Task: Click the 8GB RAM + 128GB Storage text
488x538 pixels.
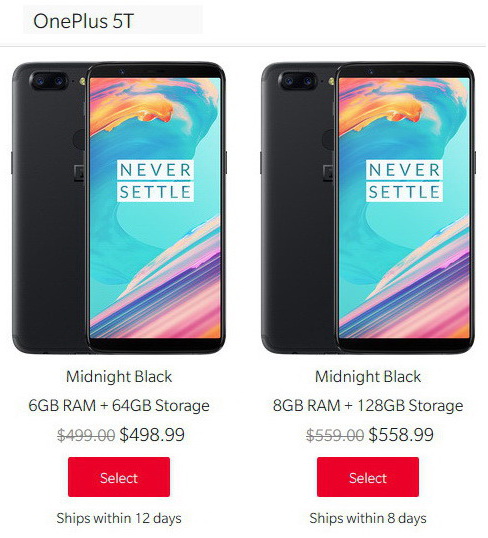Action: pyautogui.click(x=368, y=406)
